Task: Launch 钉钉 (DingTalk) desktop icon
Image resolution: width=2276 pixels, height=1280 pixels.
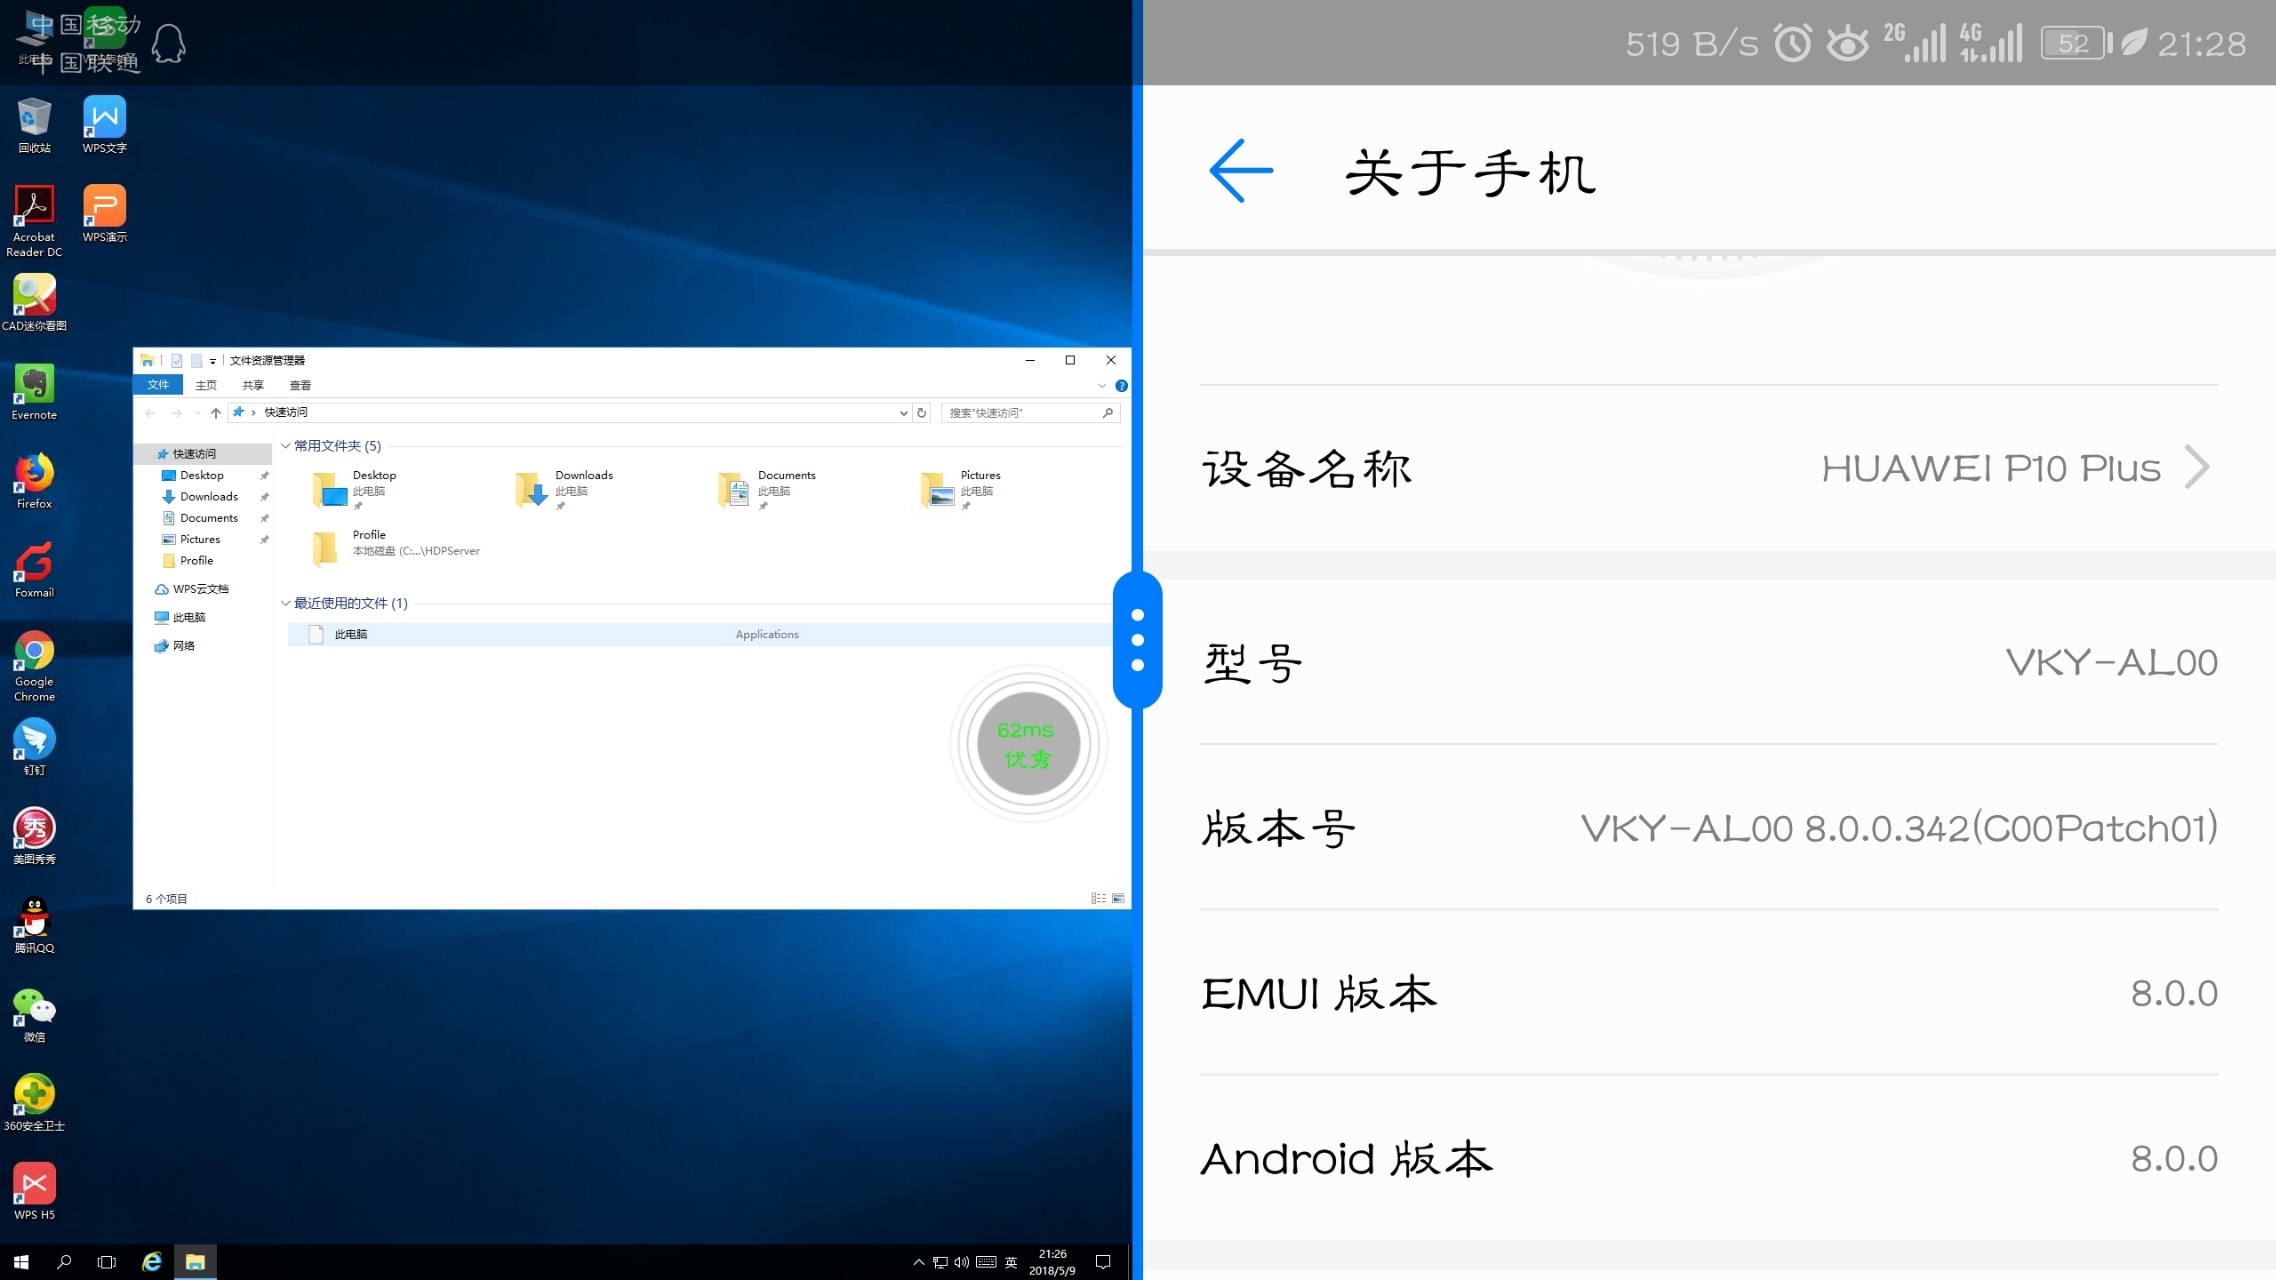Action: [x=34, y=747]
